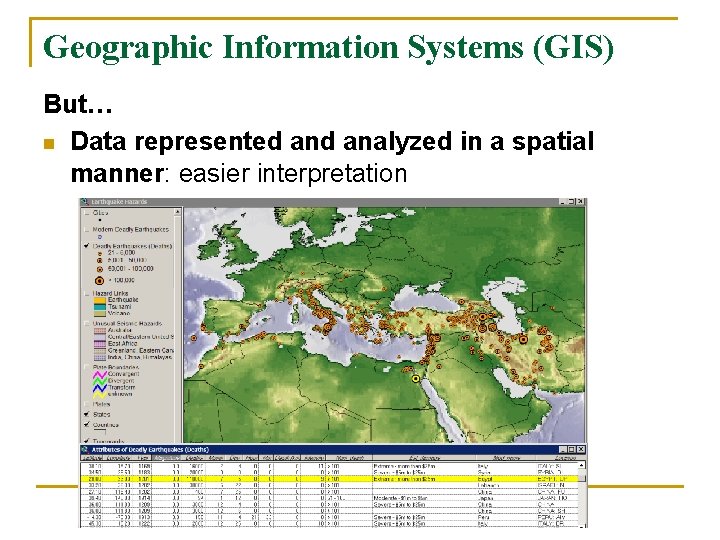Click the 'East Africa' legend label
Viewport: 720px width, 540px height.
click(123, 343)
